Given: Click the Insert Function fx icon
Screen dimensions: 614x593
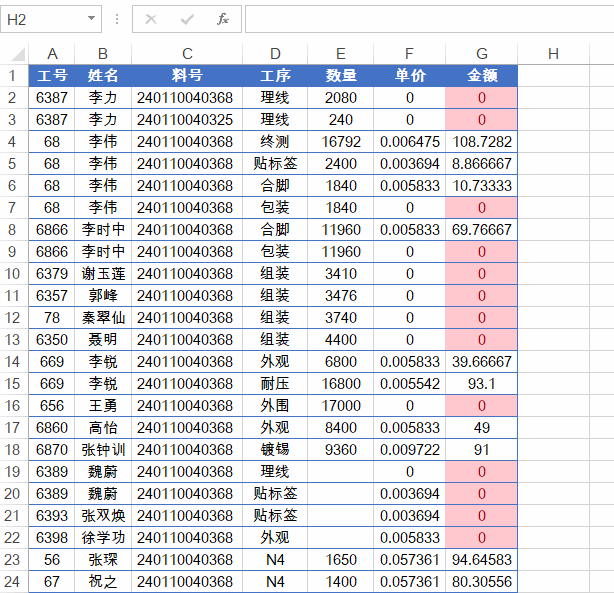Looking at the screenshot, I should (223, 19).
